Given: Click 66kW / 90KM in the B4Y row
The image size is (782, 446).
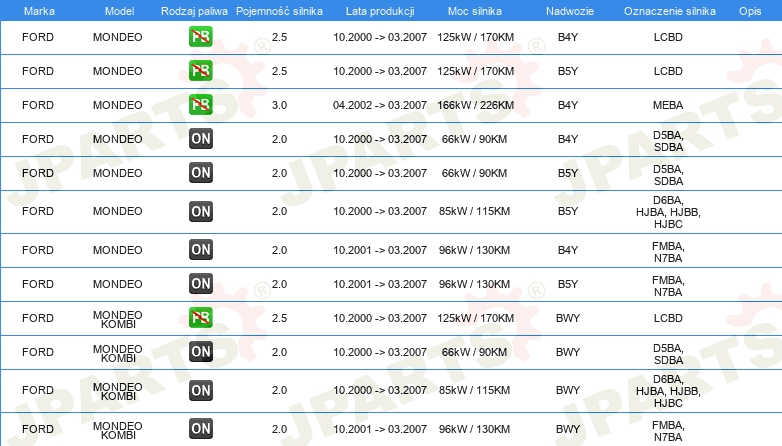Looking at the screenshot, I should [x=474, y=139].
